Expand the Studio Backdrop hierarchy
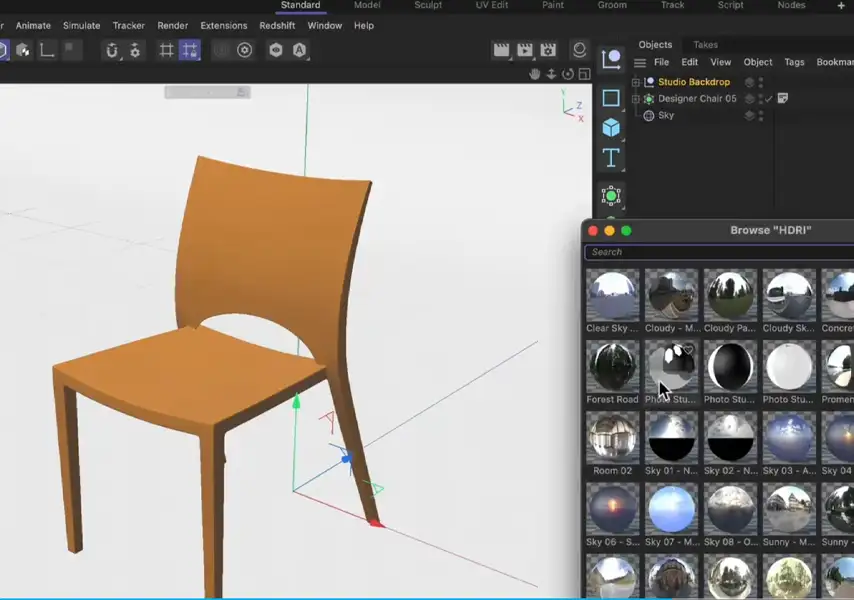 [x=636, y=82]
